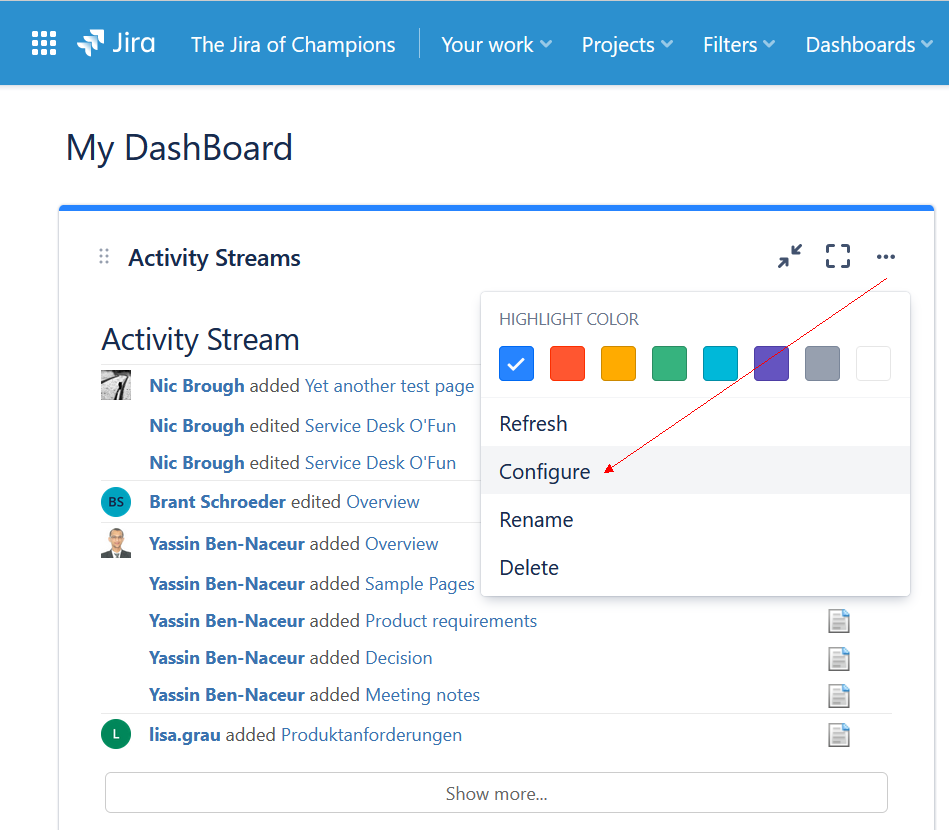Expand the Dashboards dropdown
This screenshot has width=949, height=830.
pos(869,45)
